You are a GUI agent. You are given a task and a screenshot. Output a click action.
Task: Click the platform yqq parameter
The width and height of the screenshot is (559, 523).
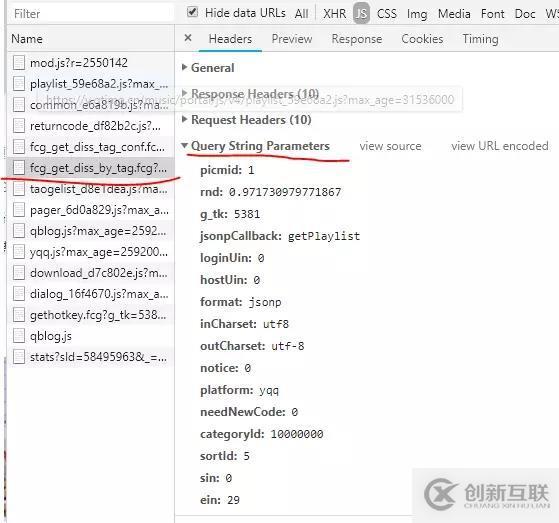[x=239, y=390]
